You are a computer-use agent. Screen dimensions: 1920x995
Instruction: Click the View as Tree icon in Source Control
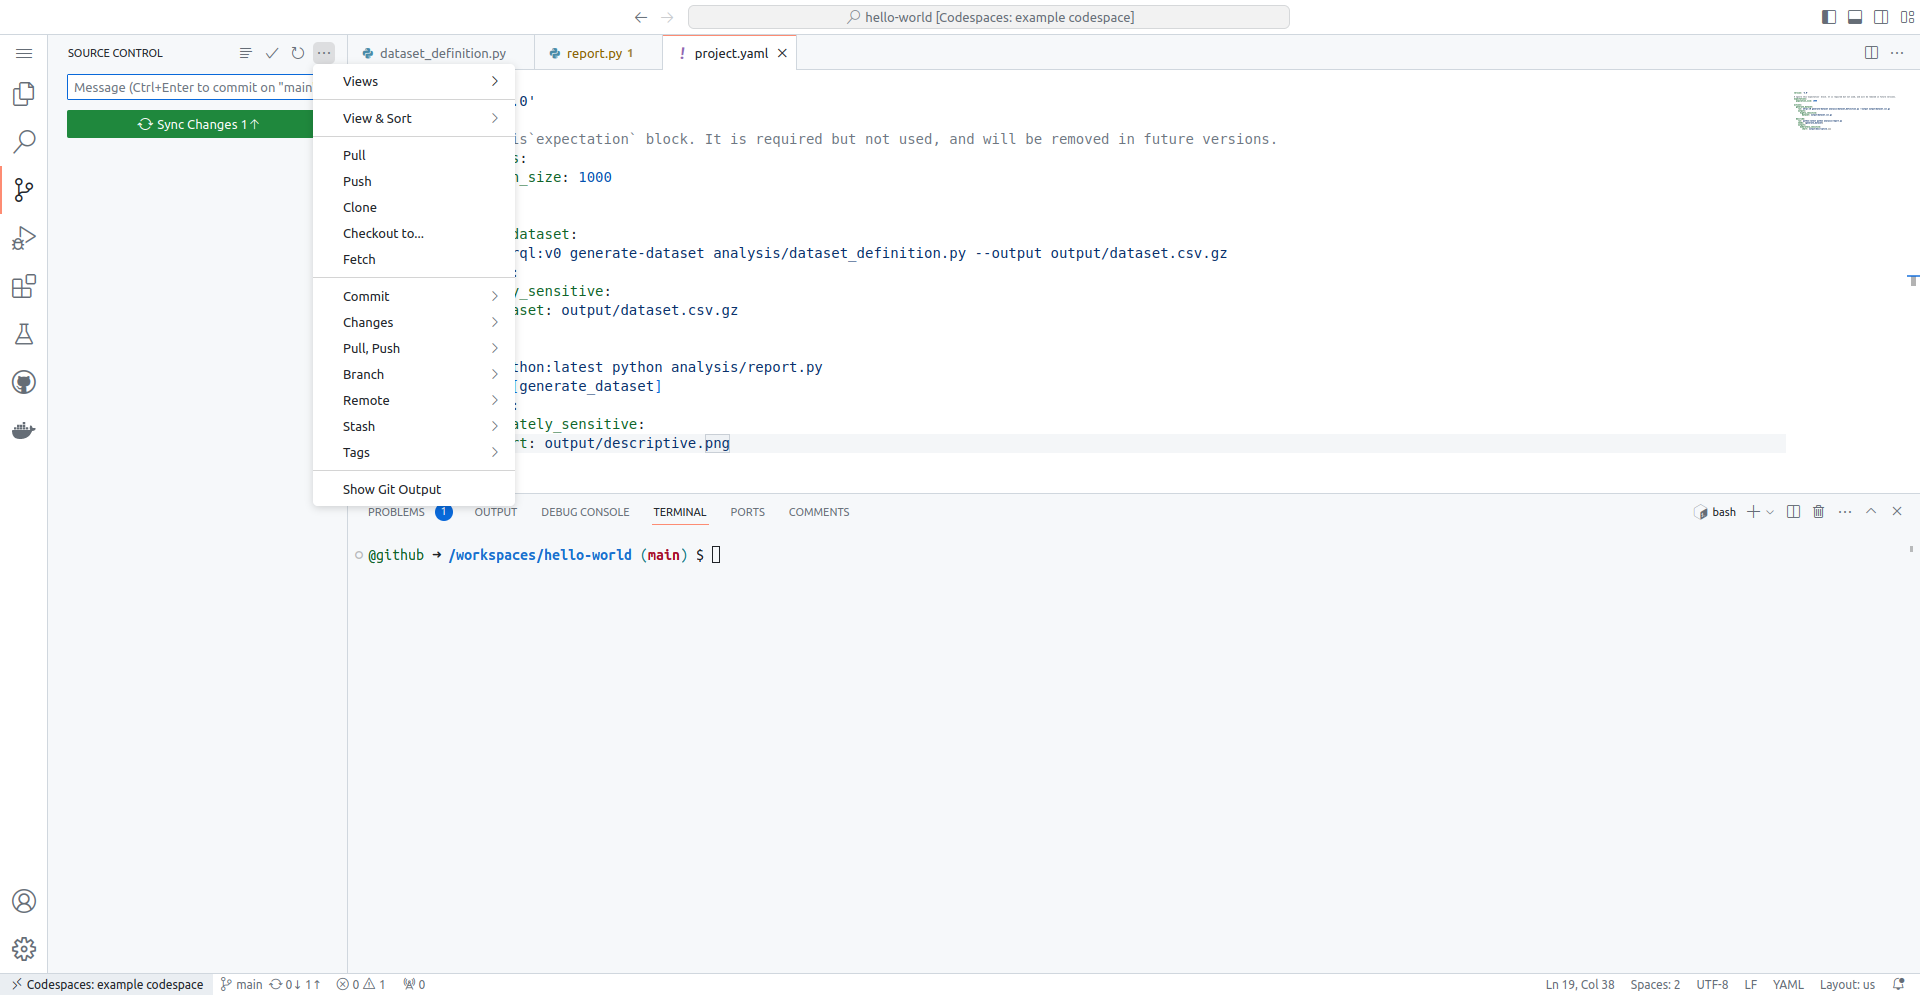tap(246, 53)
